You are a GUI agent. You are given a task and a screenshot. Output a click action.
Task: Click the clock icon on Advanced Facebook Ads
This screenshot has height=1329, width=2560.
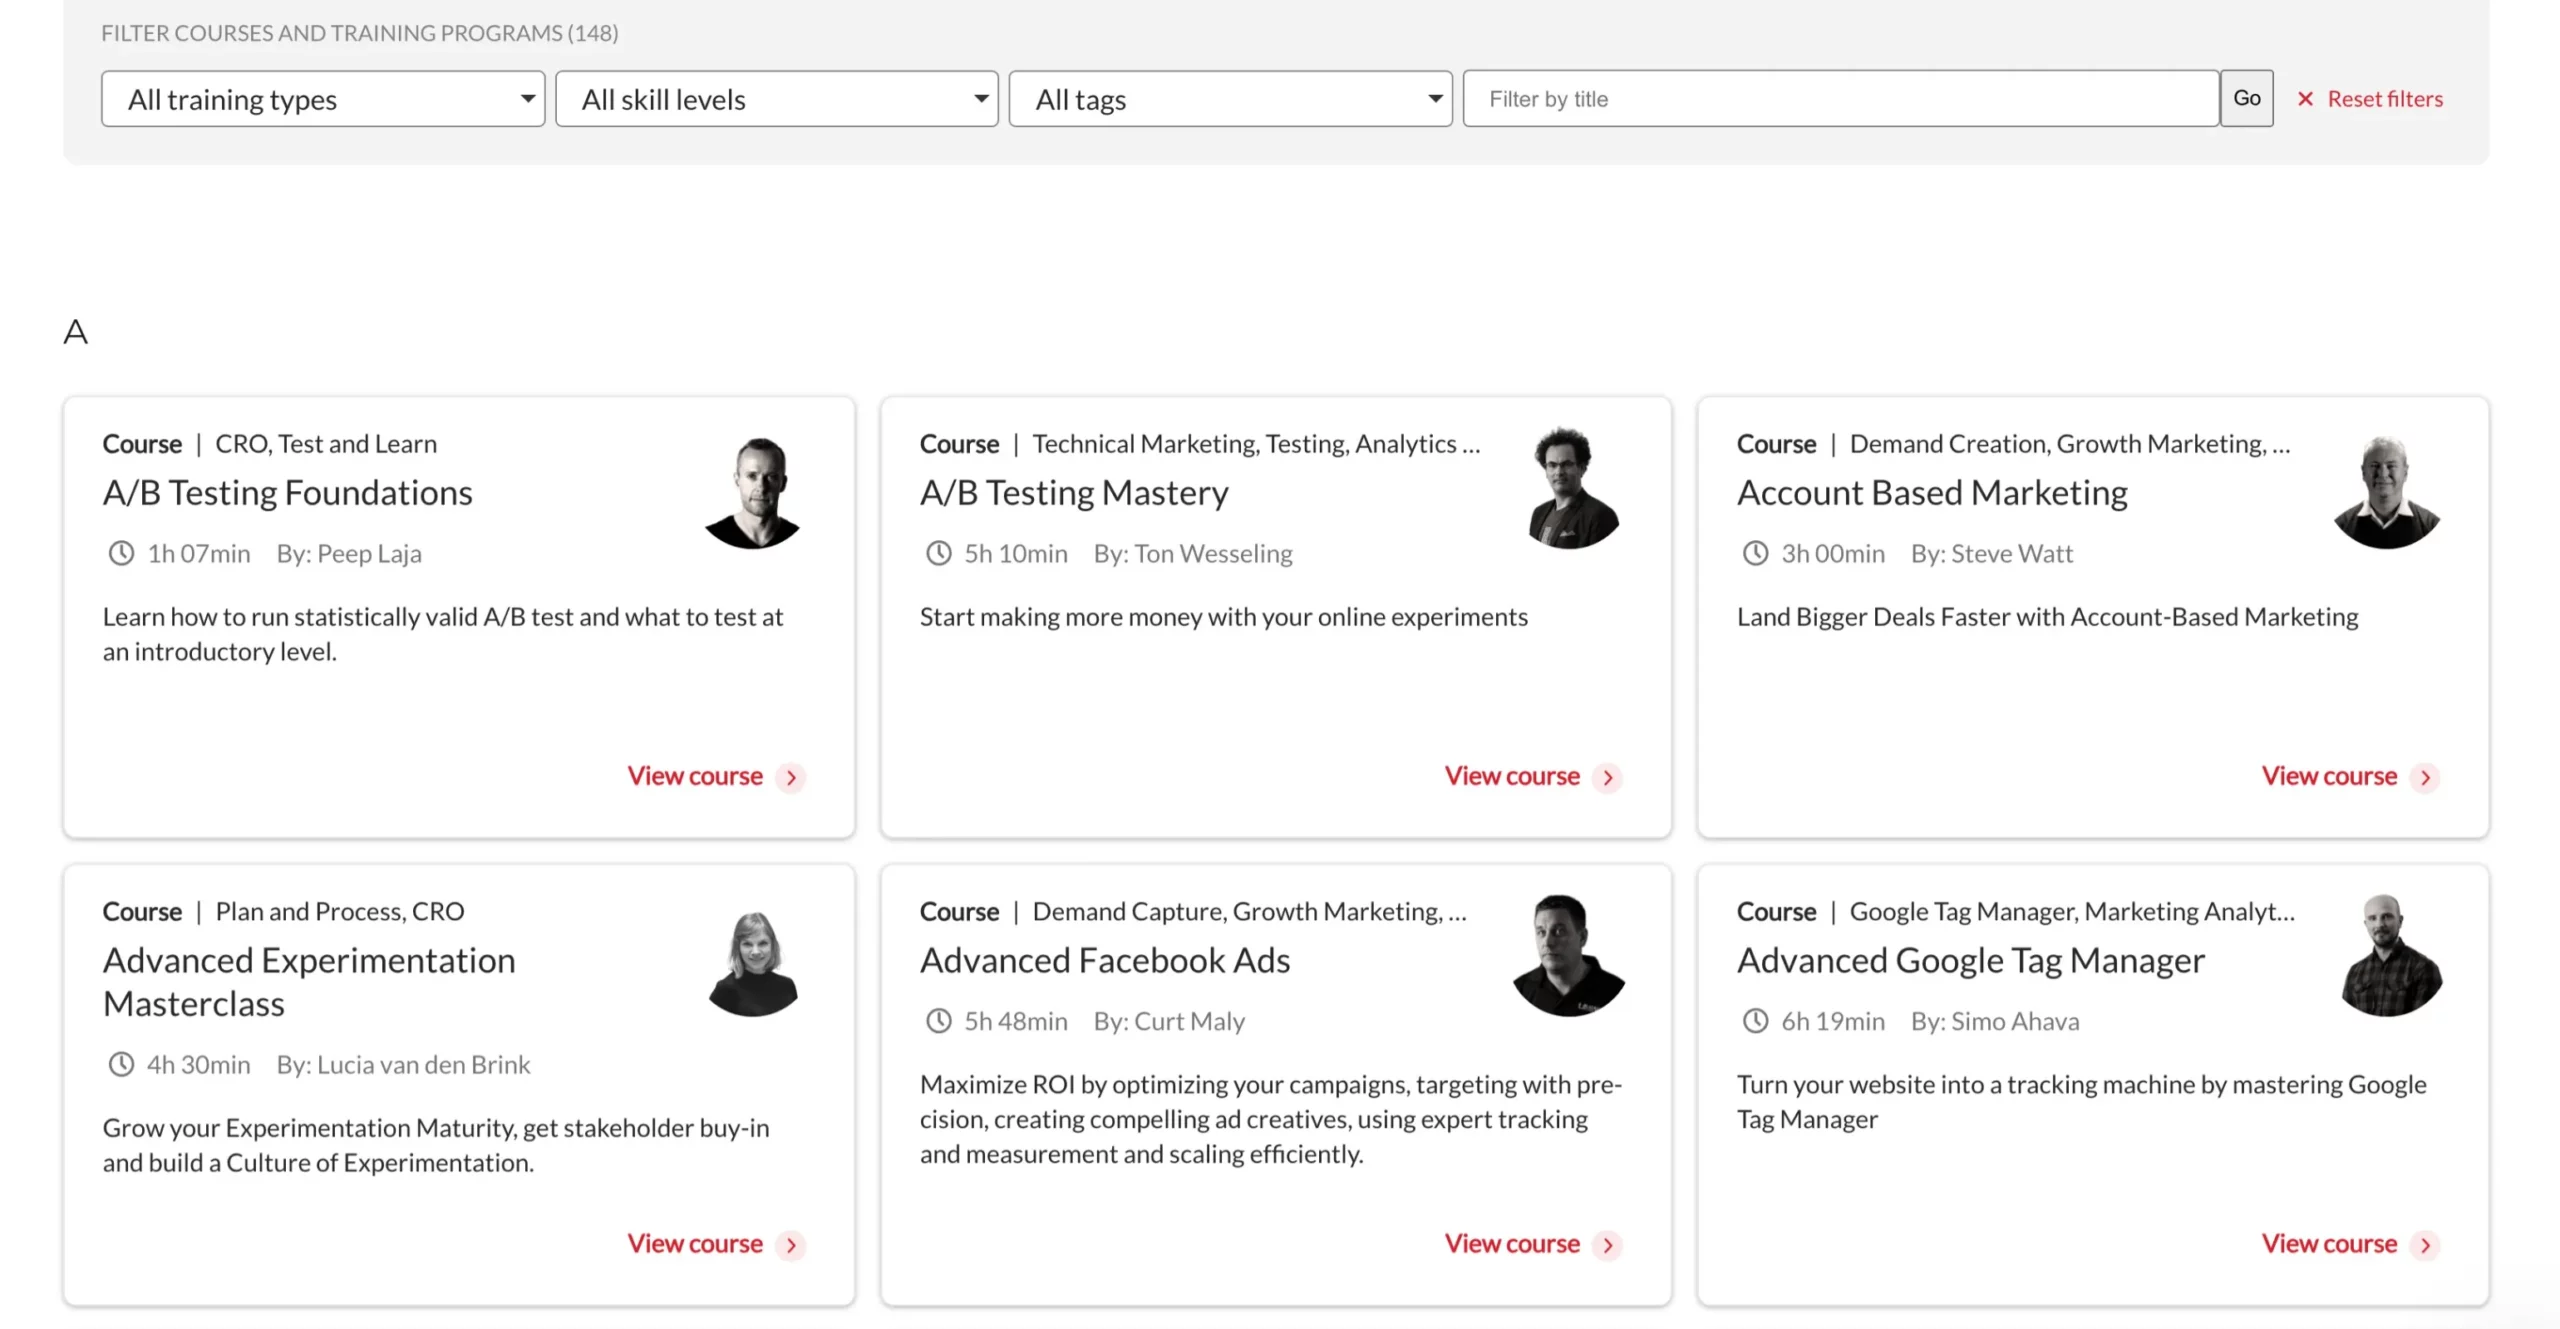coord(935,1021)
